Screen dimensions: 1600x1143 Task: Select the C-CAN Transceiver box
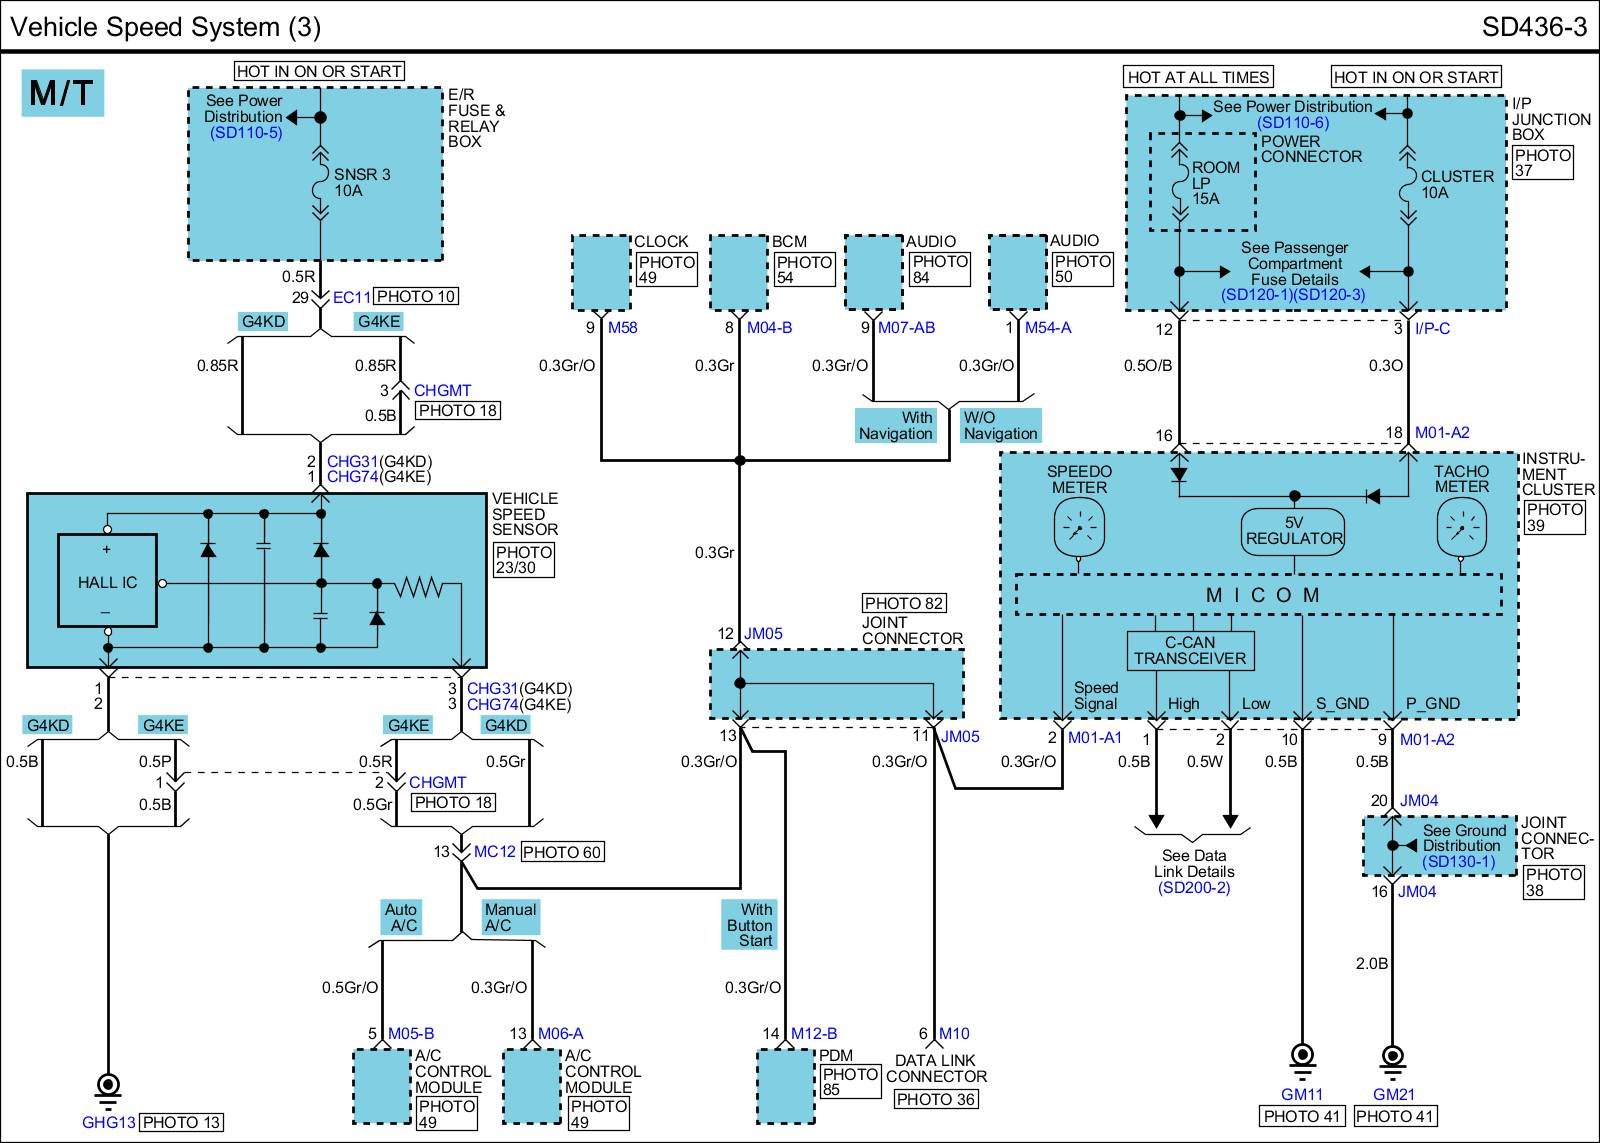(x=1190, y=651)
